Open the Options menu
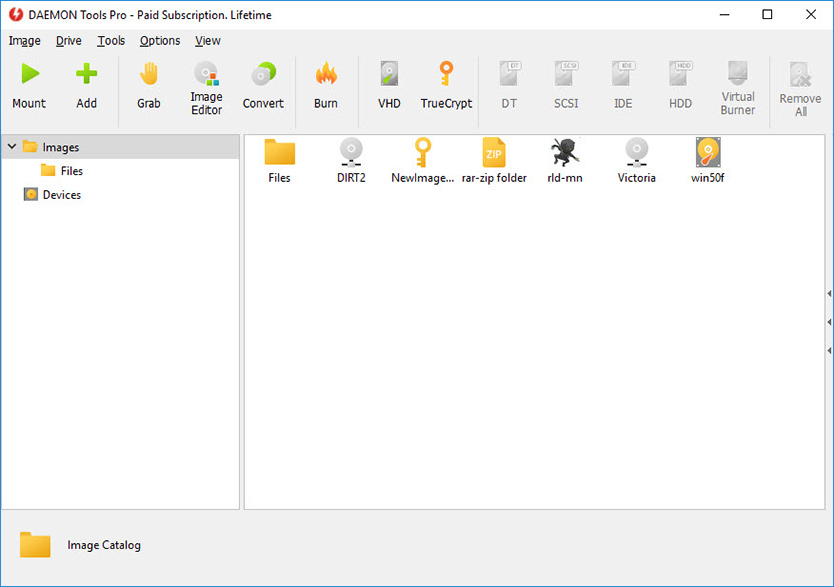The width and height of the screenshot is (834, 587). (159, 40)
